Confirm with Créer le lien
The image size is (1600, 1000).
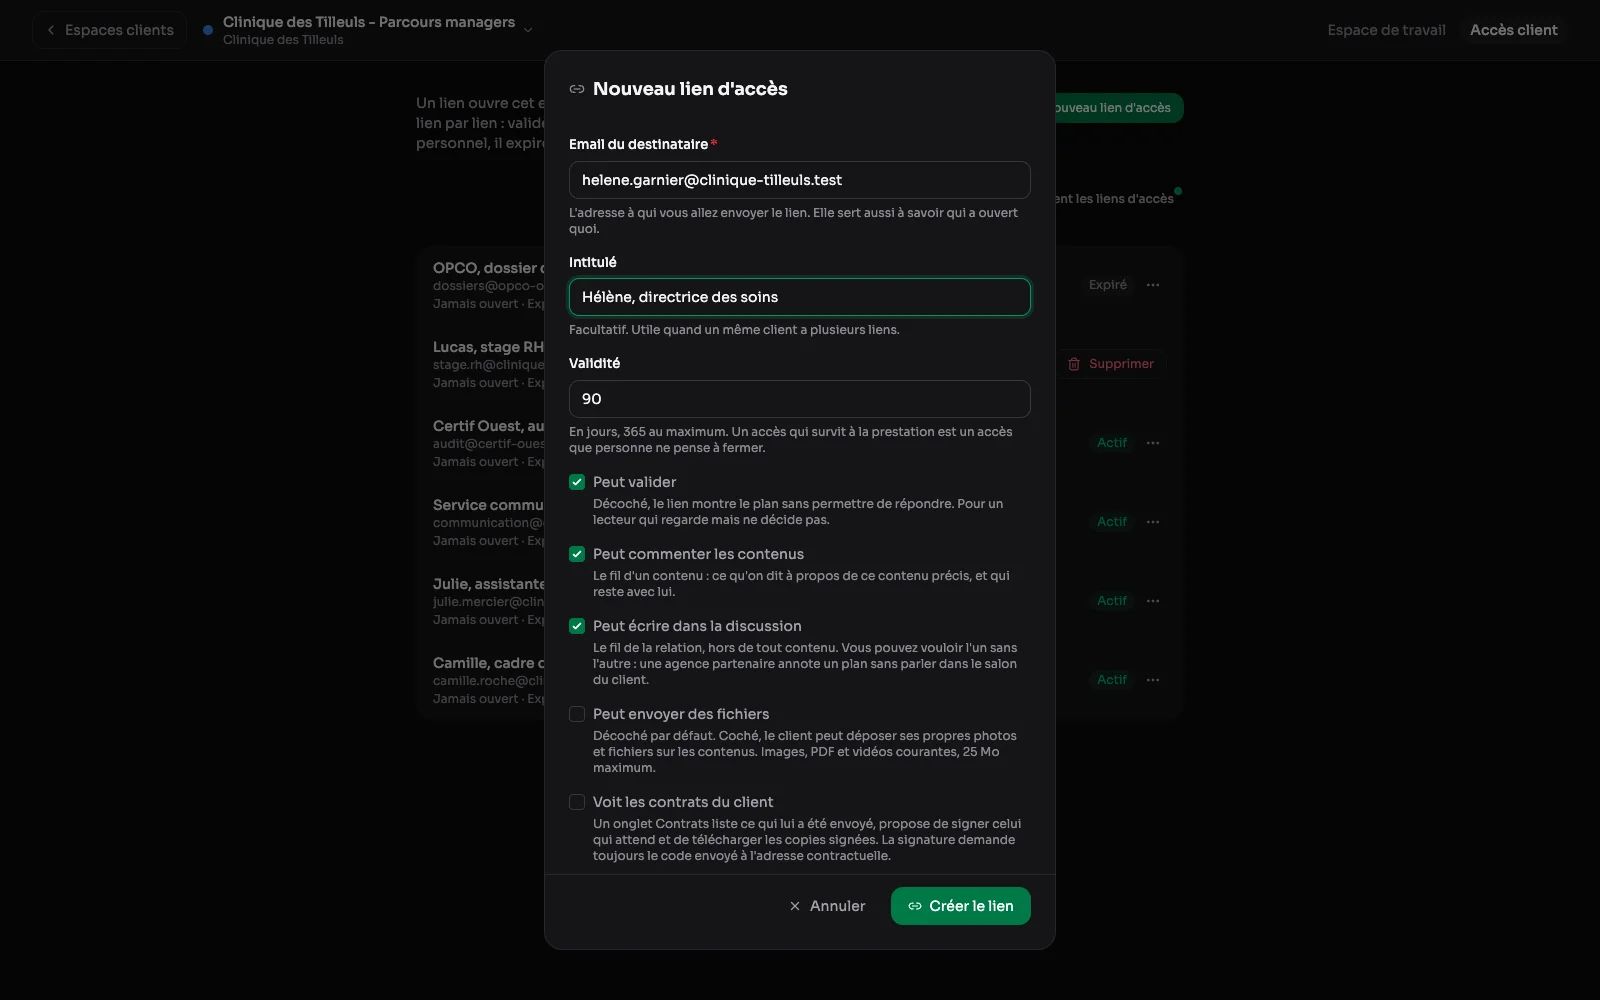(961, 906)
